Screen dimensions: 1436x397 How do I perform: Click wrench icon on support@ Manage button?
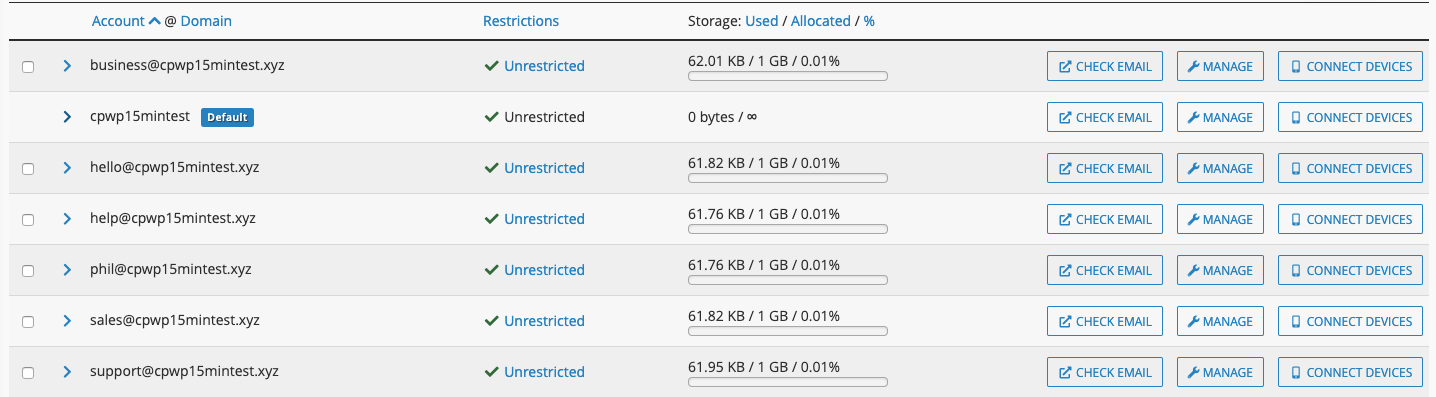pyautogui.click(x=1193, y=373)
